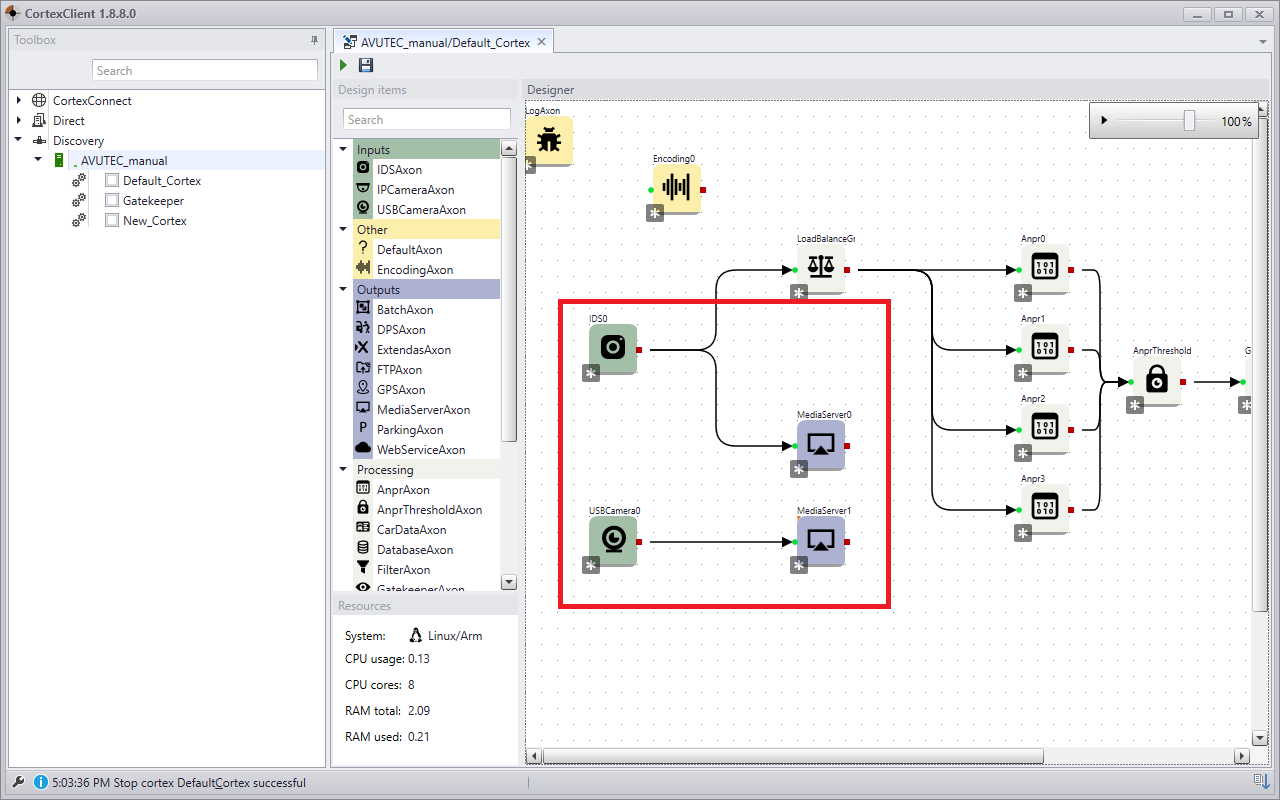This screenshot has width=1280, height=800.
Task: Collapse the AVUTEC_manual tree node
Action: pos(38,161)
